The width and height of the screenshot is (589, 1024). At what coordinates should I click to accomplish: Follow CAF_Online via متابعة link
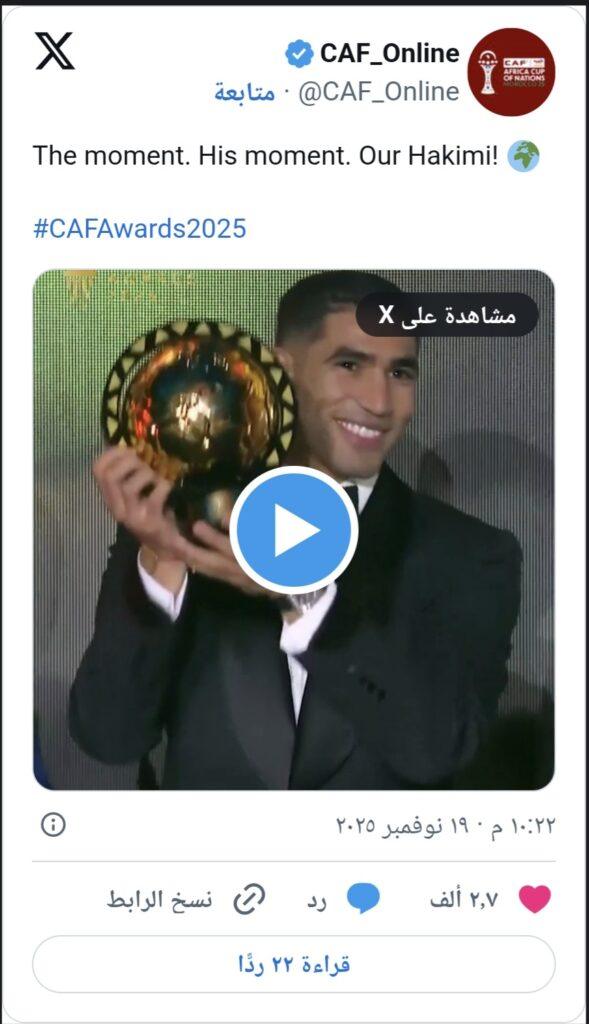click(244, 93)
